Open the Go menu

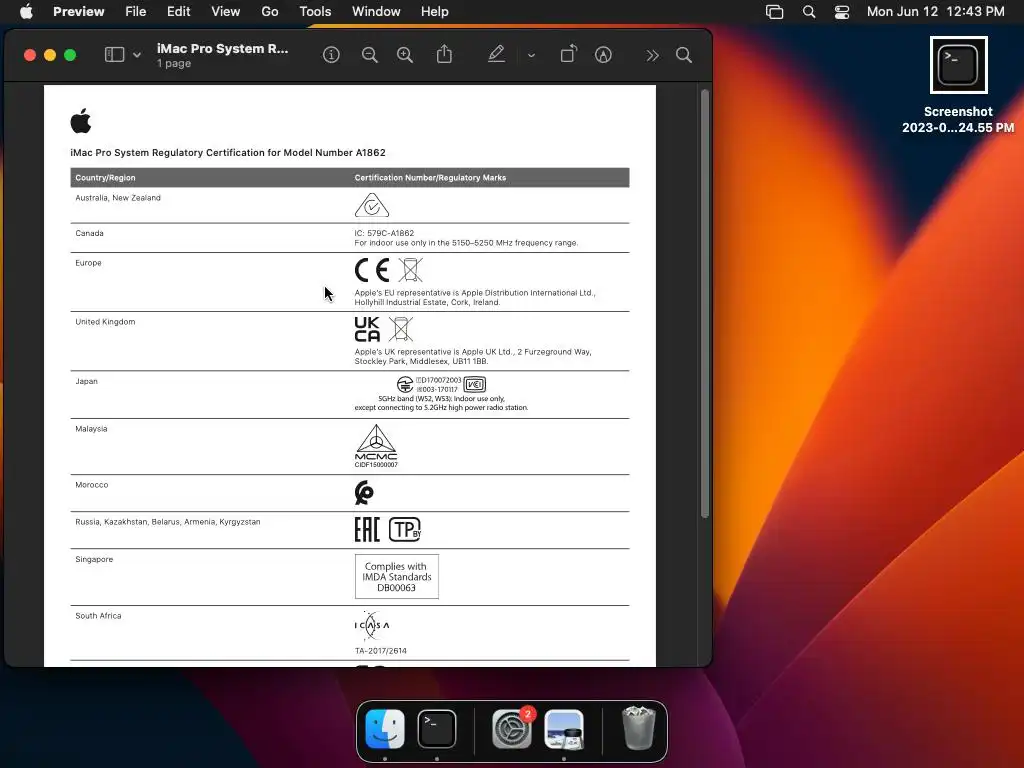tap(270, 11)
